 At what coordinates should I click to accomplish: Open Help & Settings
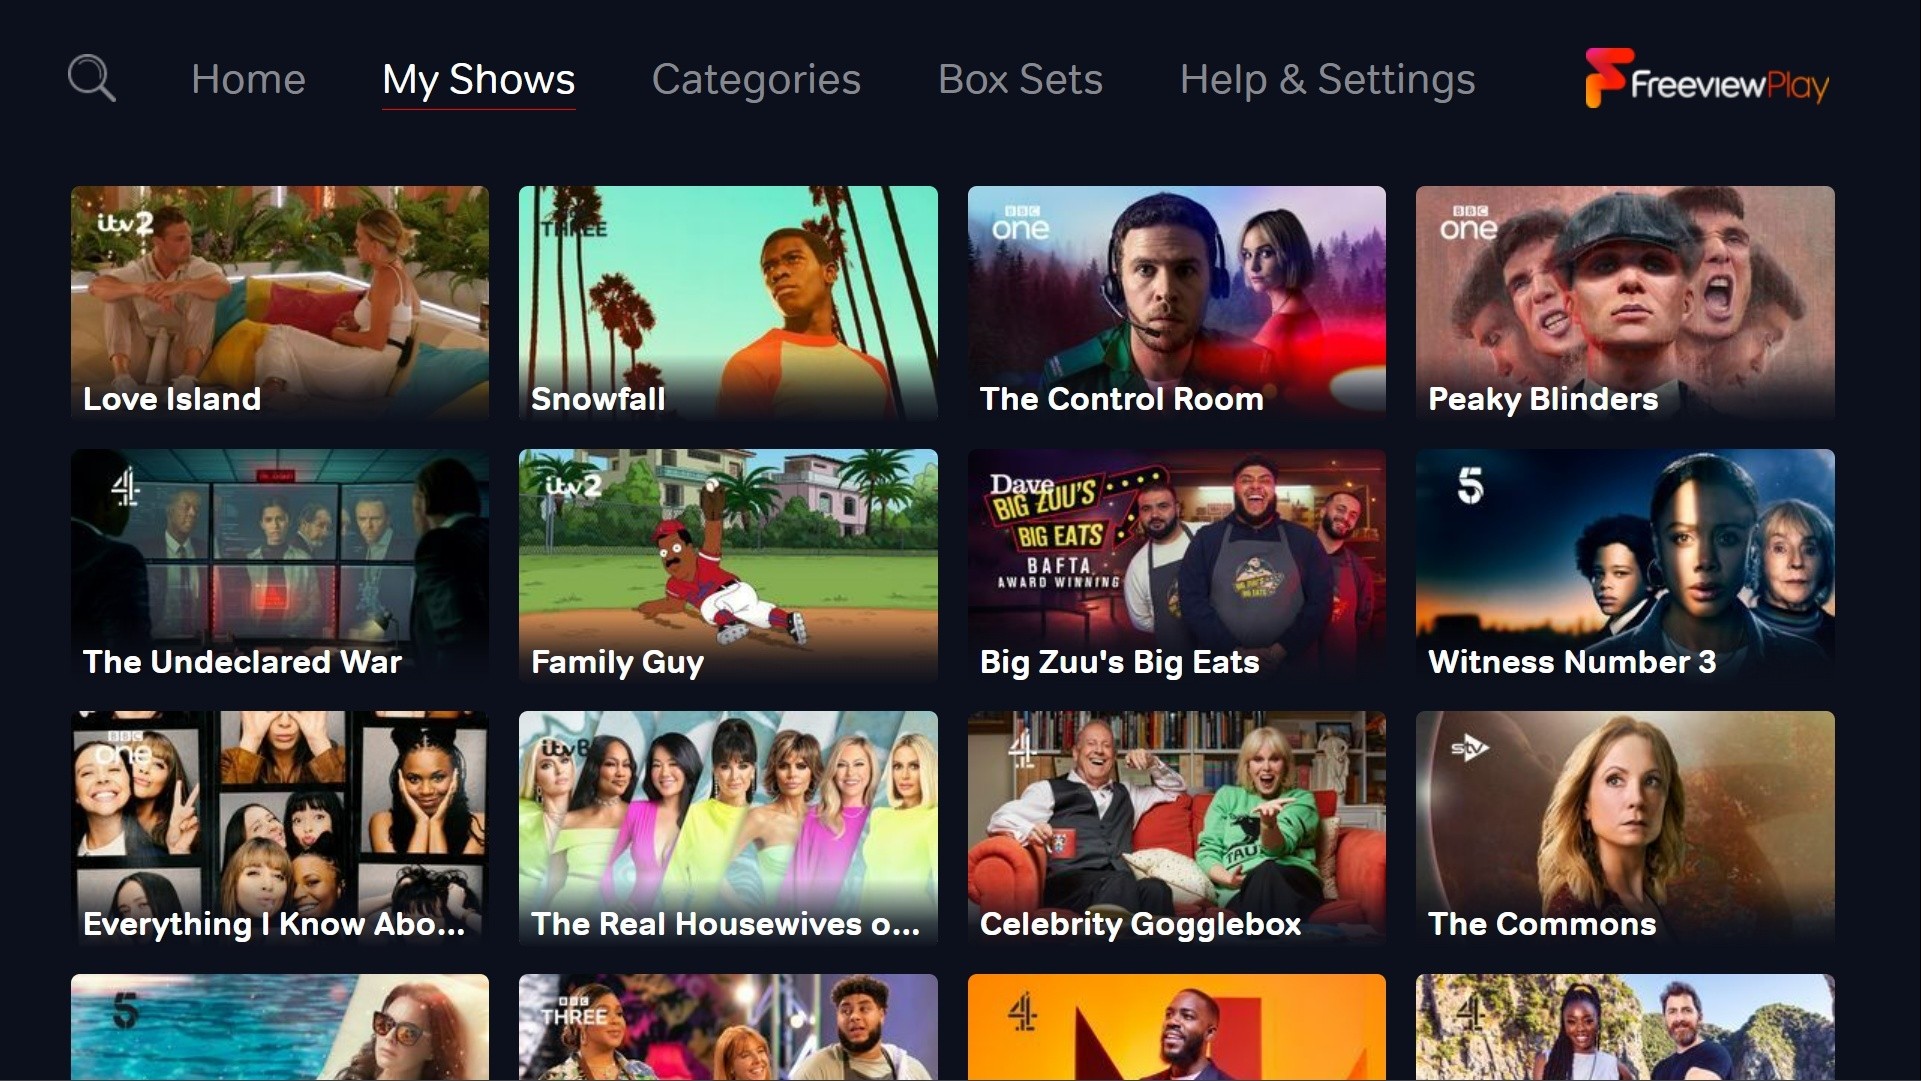tap(1327, 80)
